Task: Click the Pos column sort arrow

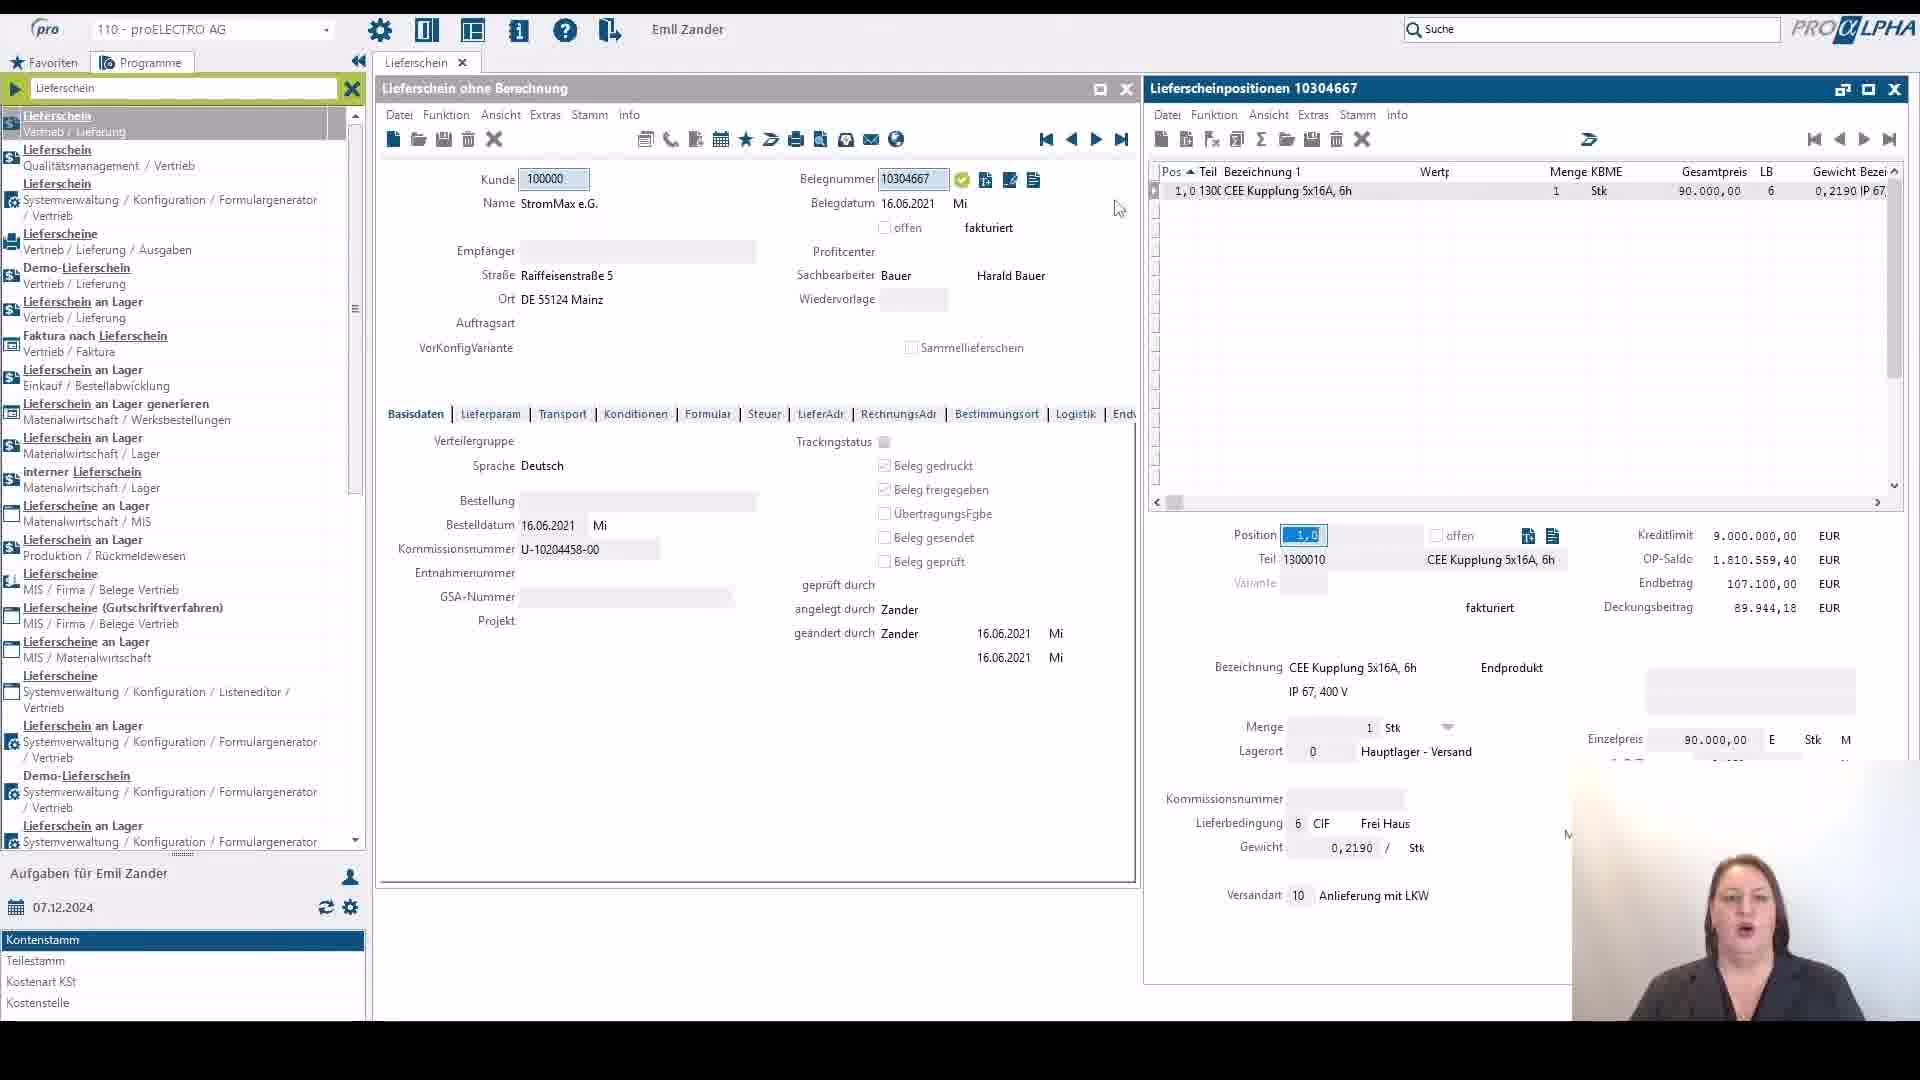Action: 1190,172
